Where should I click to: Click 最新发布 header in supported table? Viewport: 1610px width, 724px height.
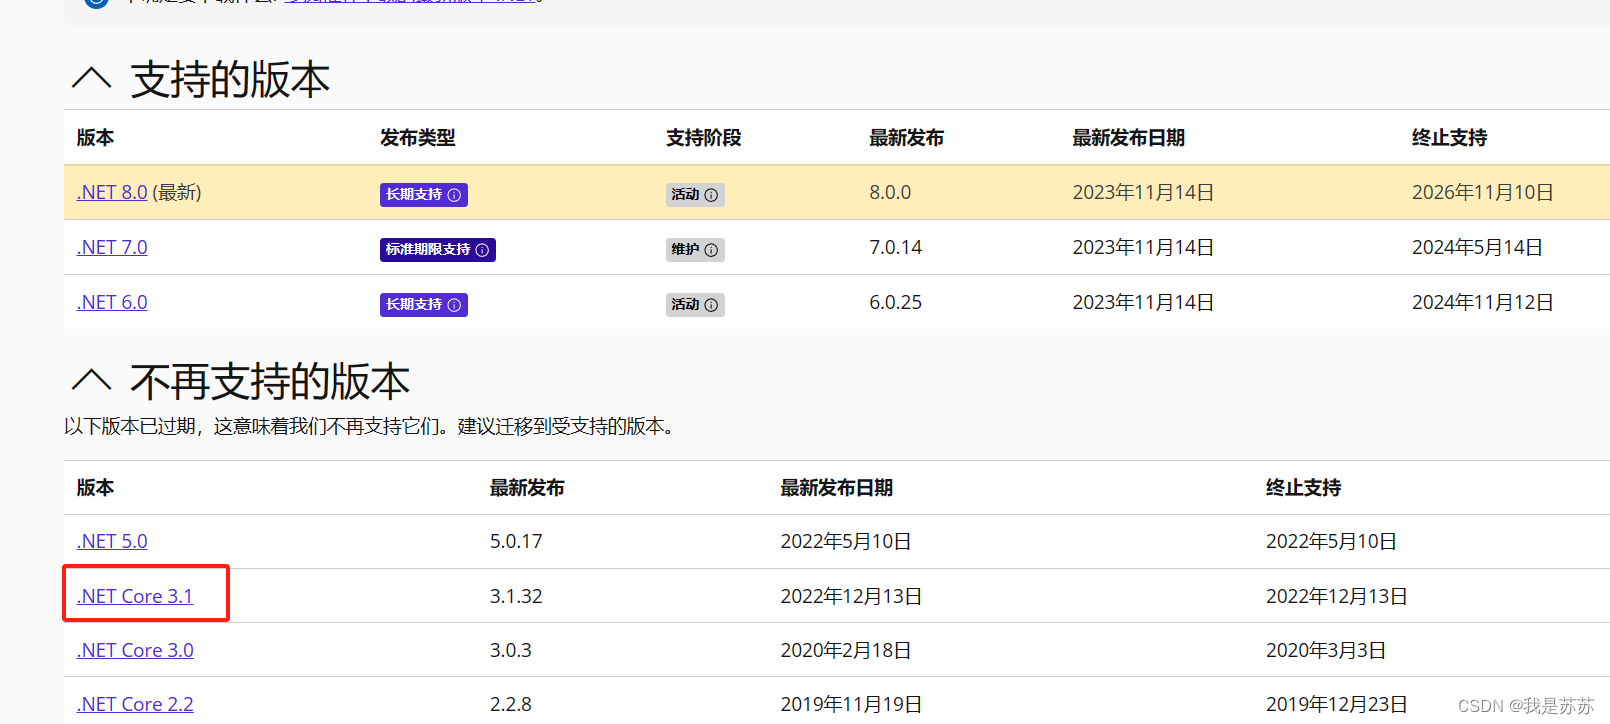coord(907,138)
